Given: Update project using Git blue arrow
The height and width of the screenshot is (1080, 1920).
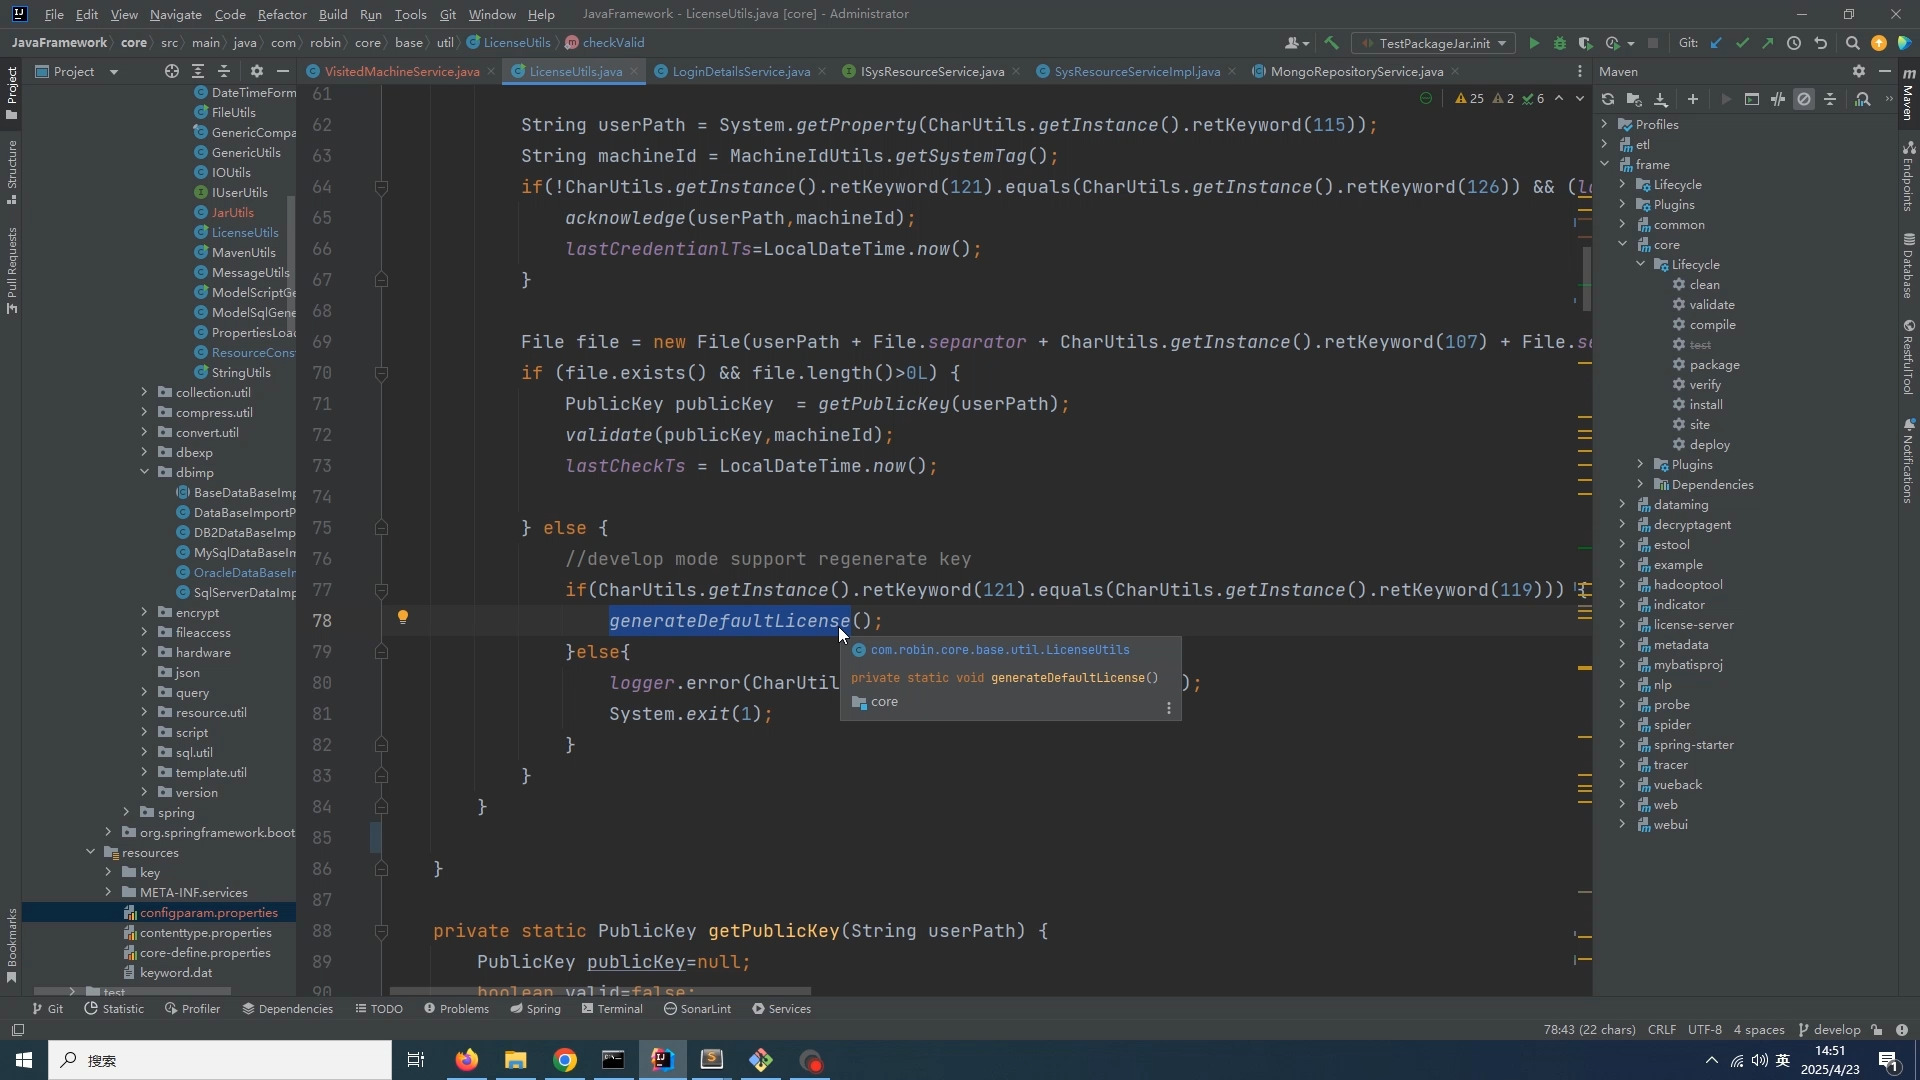Looking at the screenshot, I should (1717, 43).
